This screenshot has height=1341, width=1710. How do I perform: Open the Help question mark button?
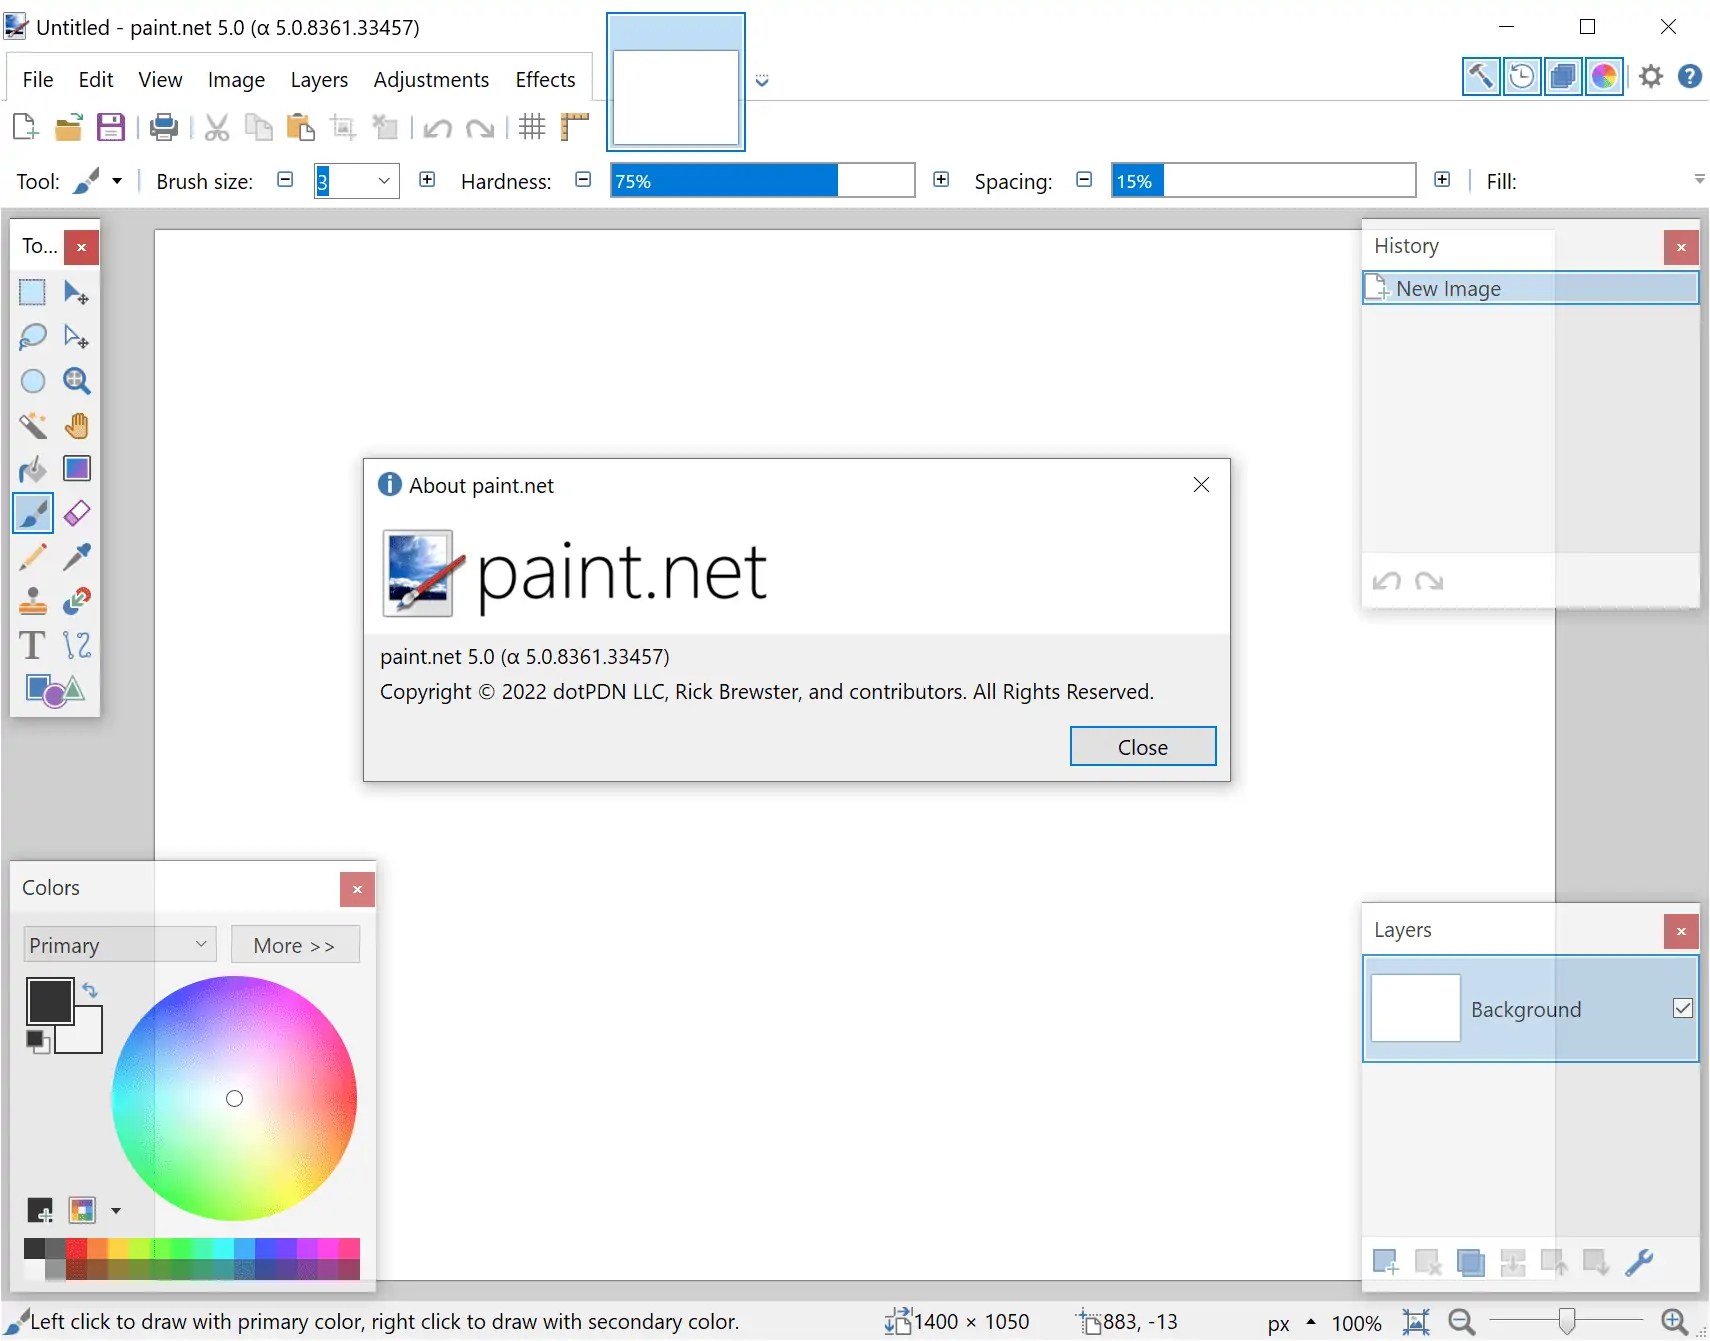(1690, 76)
